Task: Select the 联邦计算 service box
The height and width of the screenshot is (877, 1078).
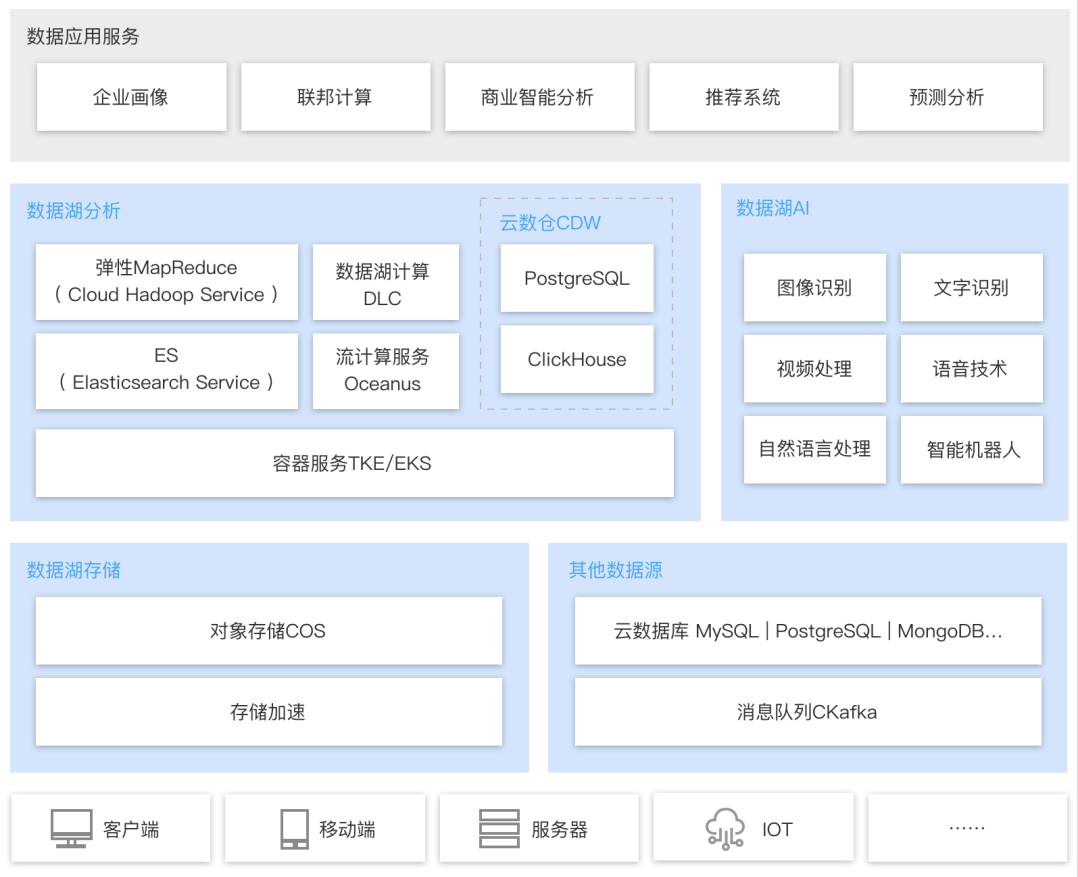Action: (335, 96)
